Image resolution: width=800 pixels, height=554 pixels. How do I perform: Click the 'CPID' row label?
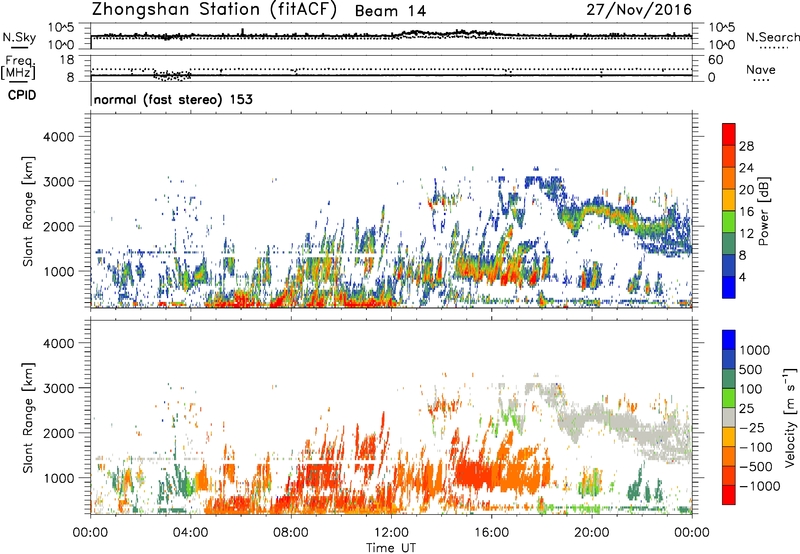[x=22, y=95]
